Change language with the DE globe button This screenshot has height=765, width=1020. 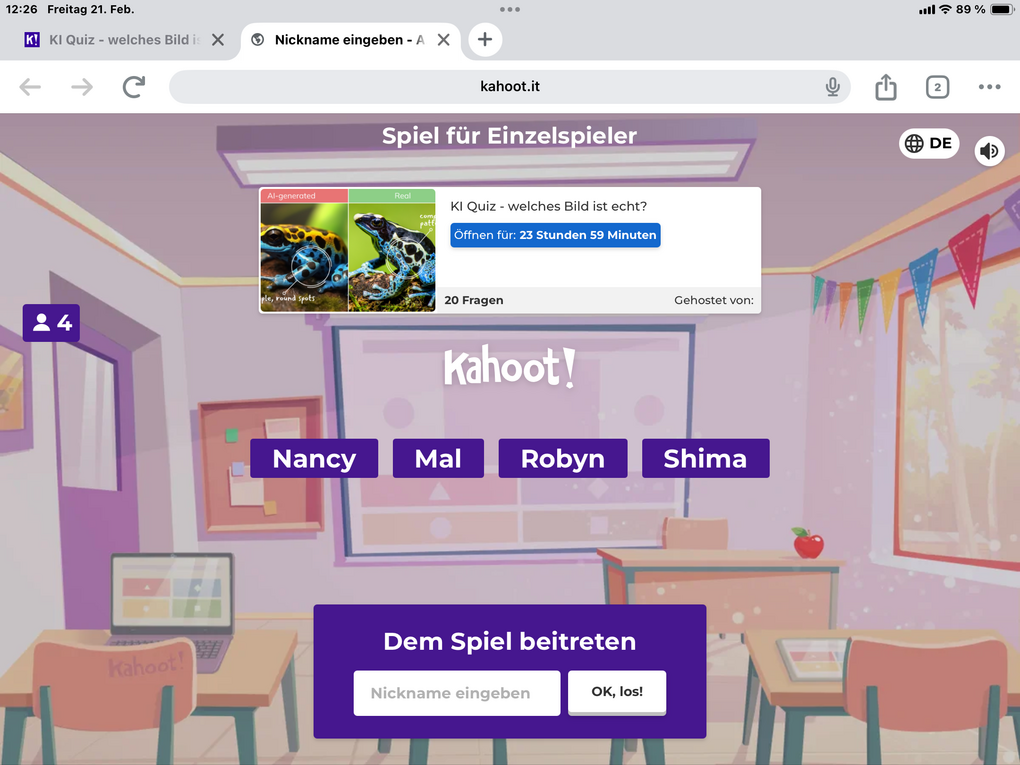[929, 143]
